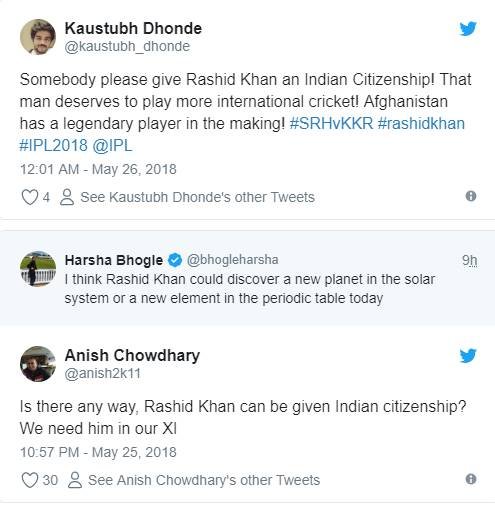This screenshot has width=495, height=509.
Task: Open the @bhogleharsha handle
Action: 233,260
